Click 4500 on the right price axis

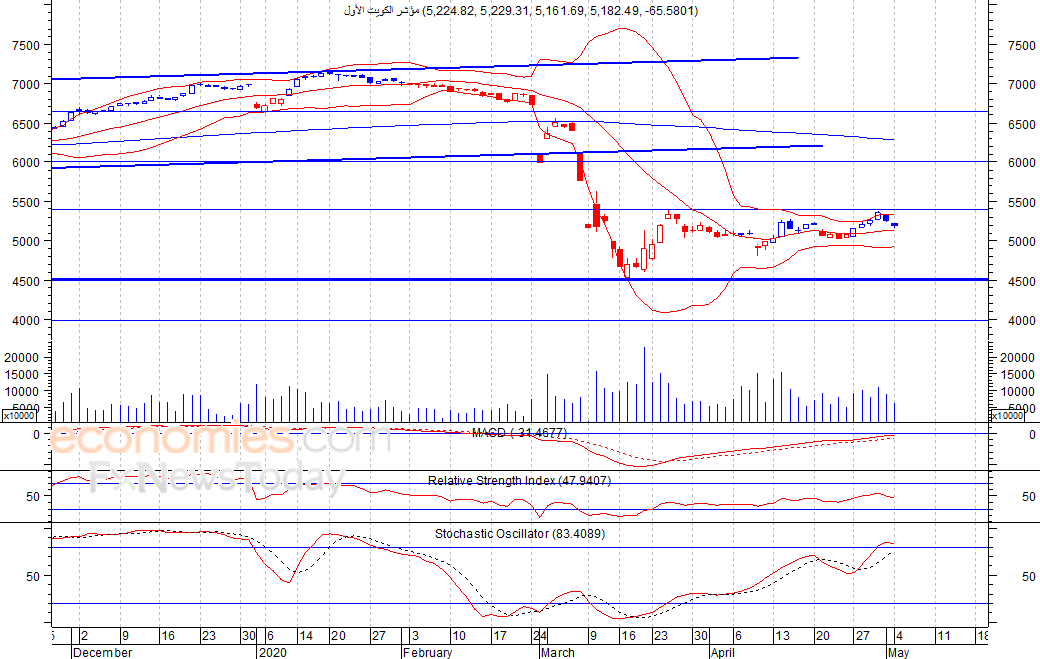click(1021, 282)
